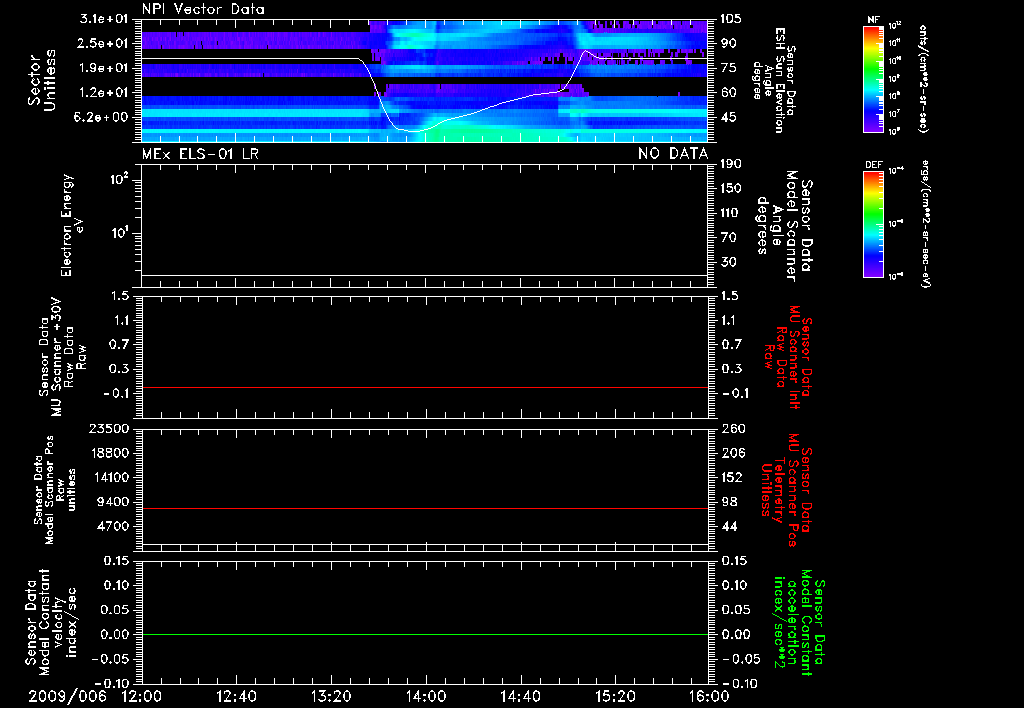Screen dimensions: 1024x708
Task: Click the 14:40 time axis tick label
Action: pyautogui.click(x=520, y=696)
